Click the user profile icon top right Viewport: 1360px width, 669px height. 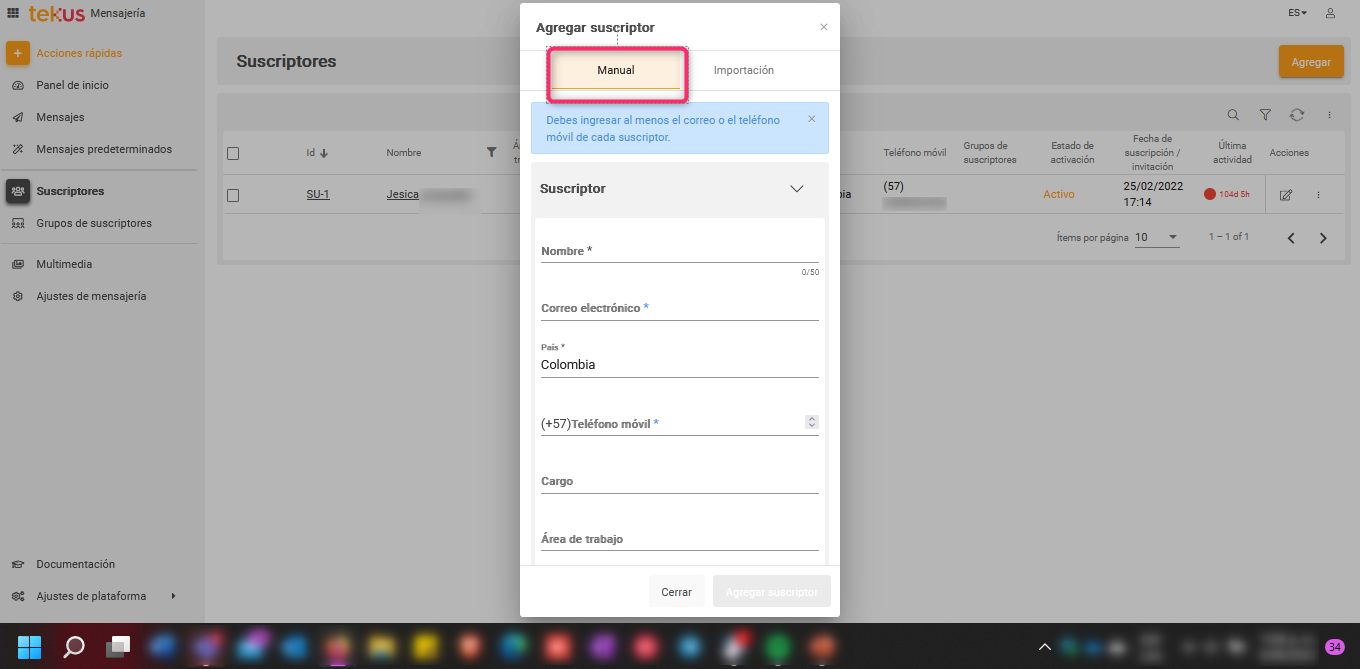click(x=1330, y=13)
